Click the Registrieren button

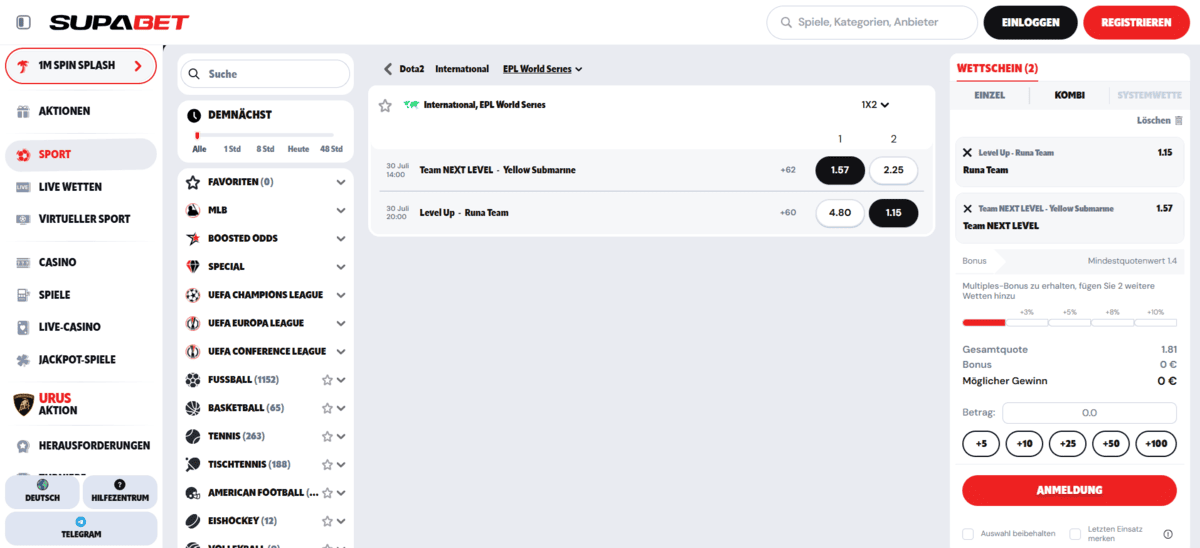point(1136,22)
